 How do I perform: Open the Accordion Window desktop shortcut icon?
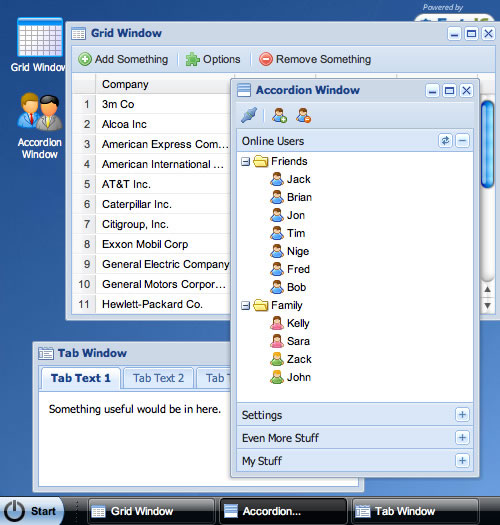(40, 111)
